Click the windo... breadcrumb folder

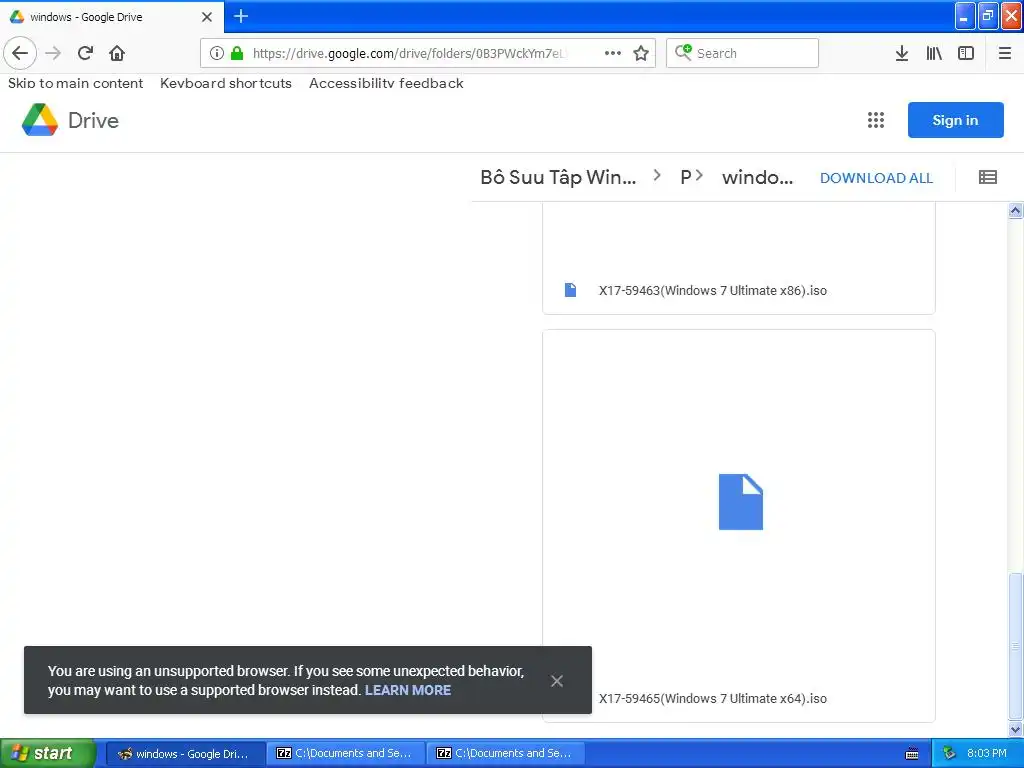tap(758, 177)
